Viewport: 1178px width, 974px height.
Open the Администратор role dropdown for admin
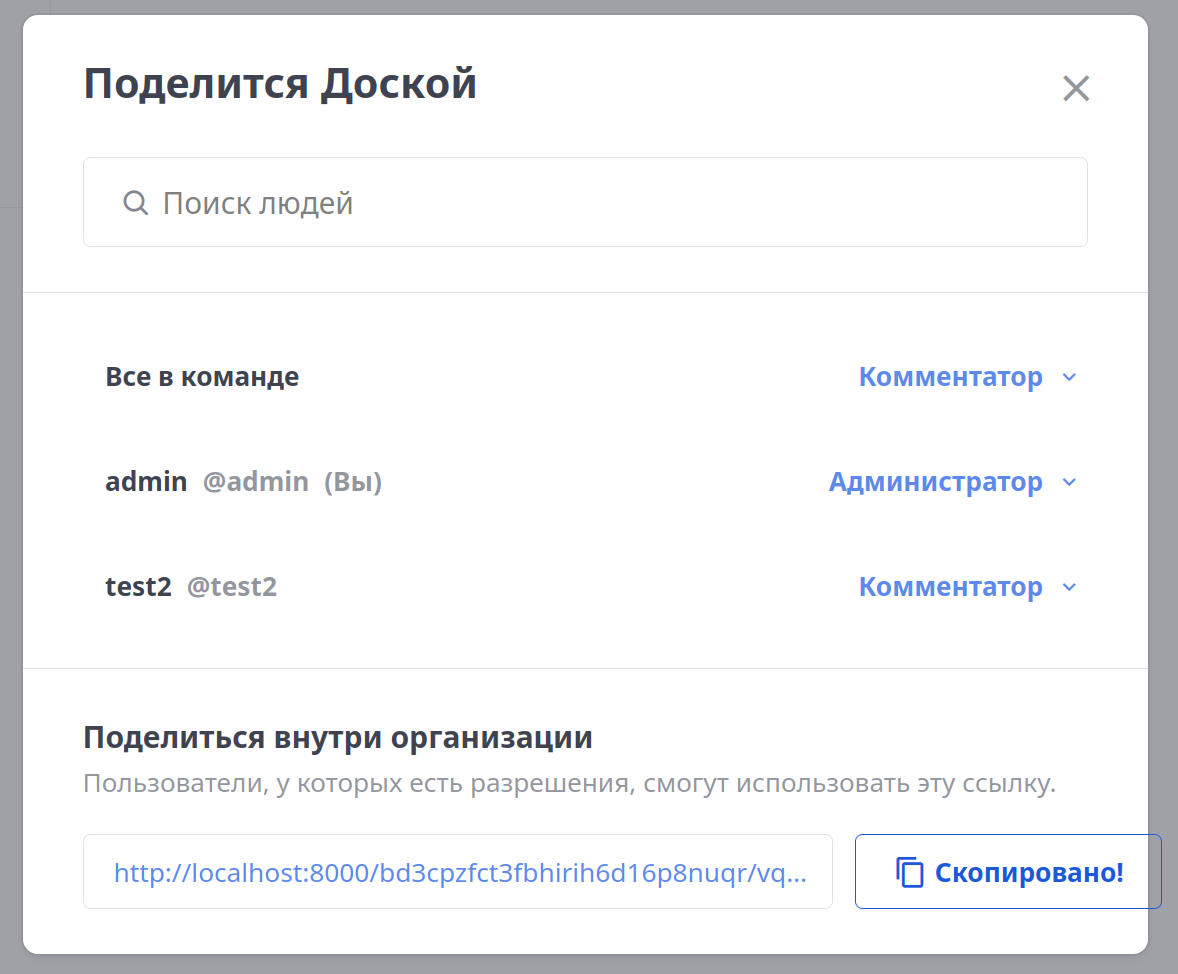tap(936, 482)
